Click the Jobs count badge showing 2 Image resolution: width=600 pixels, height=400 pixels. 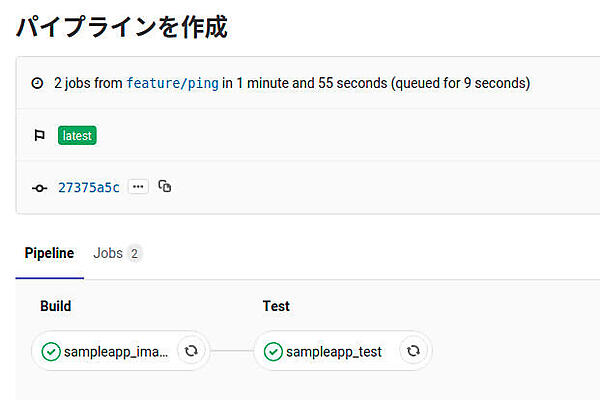click(x=135, y=253)
